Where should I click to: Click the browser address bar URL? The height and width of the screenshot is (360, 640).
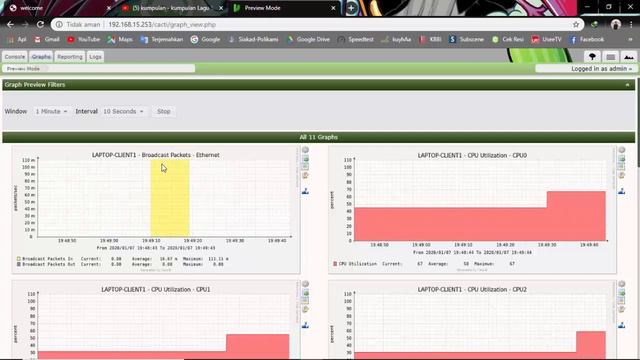[162, 24]
